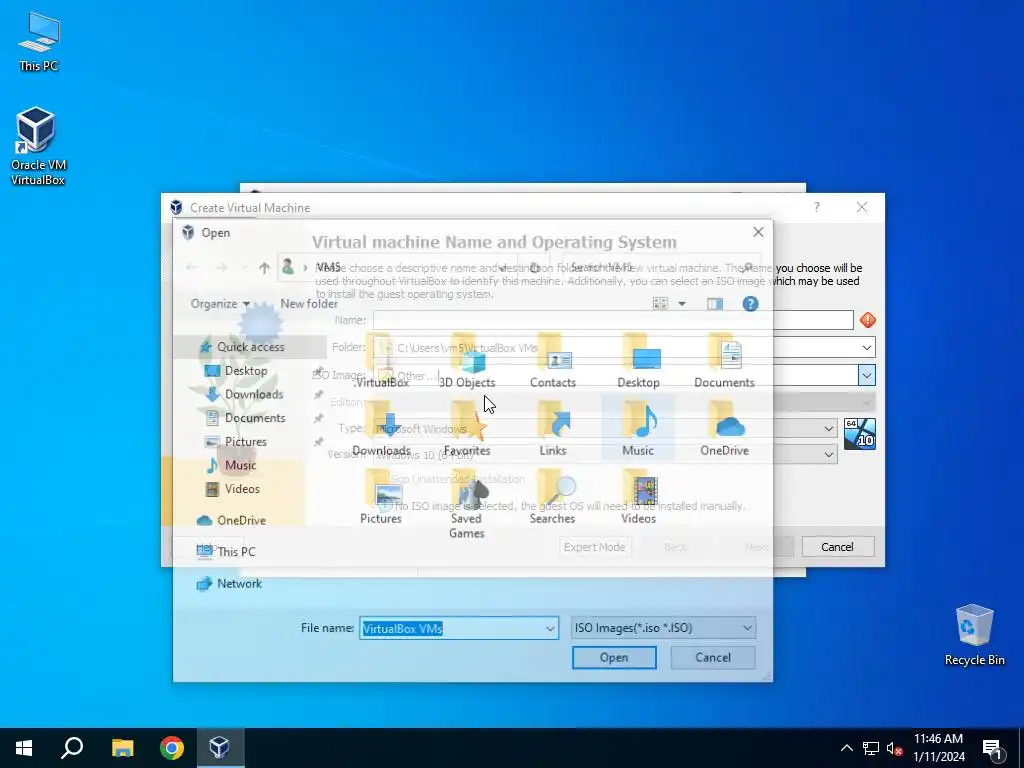Open the notification center
The width and height of the screenshot is (1024, 768).
click(992, 749)
